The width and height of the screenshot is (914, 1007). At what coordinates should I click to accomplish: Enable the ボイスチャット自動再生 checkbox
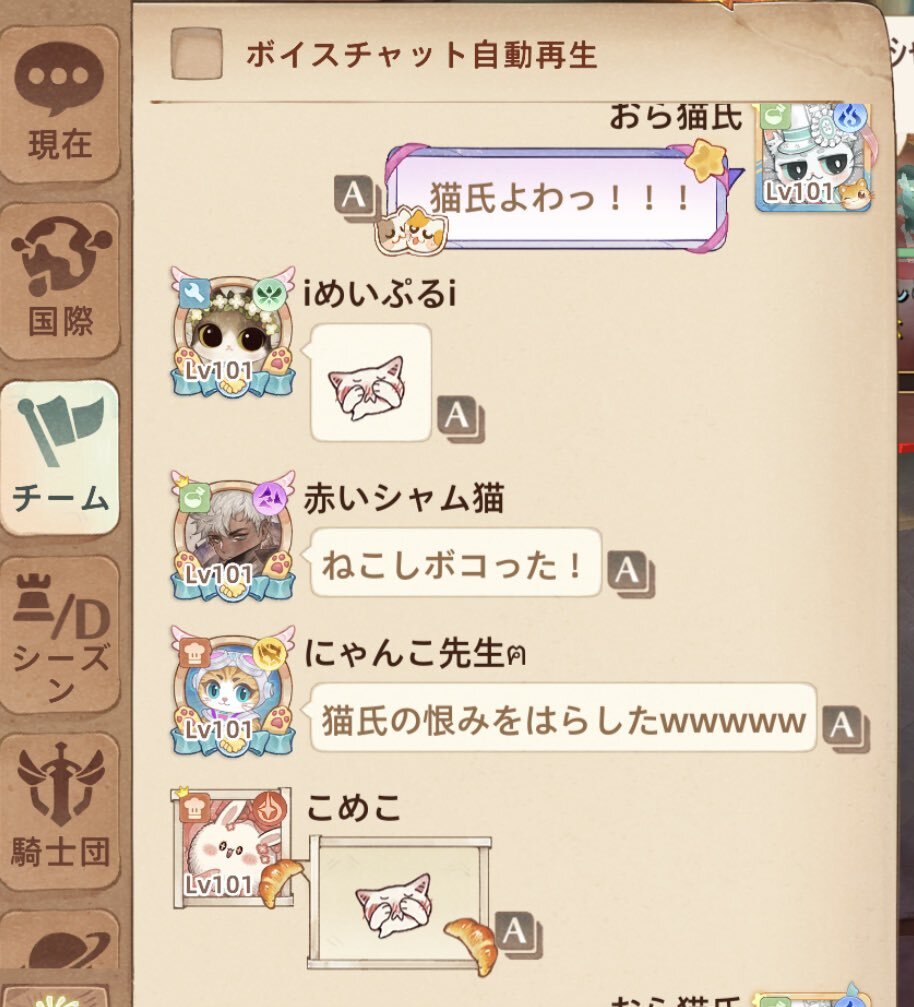click(x=197, y=53)
